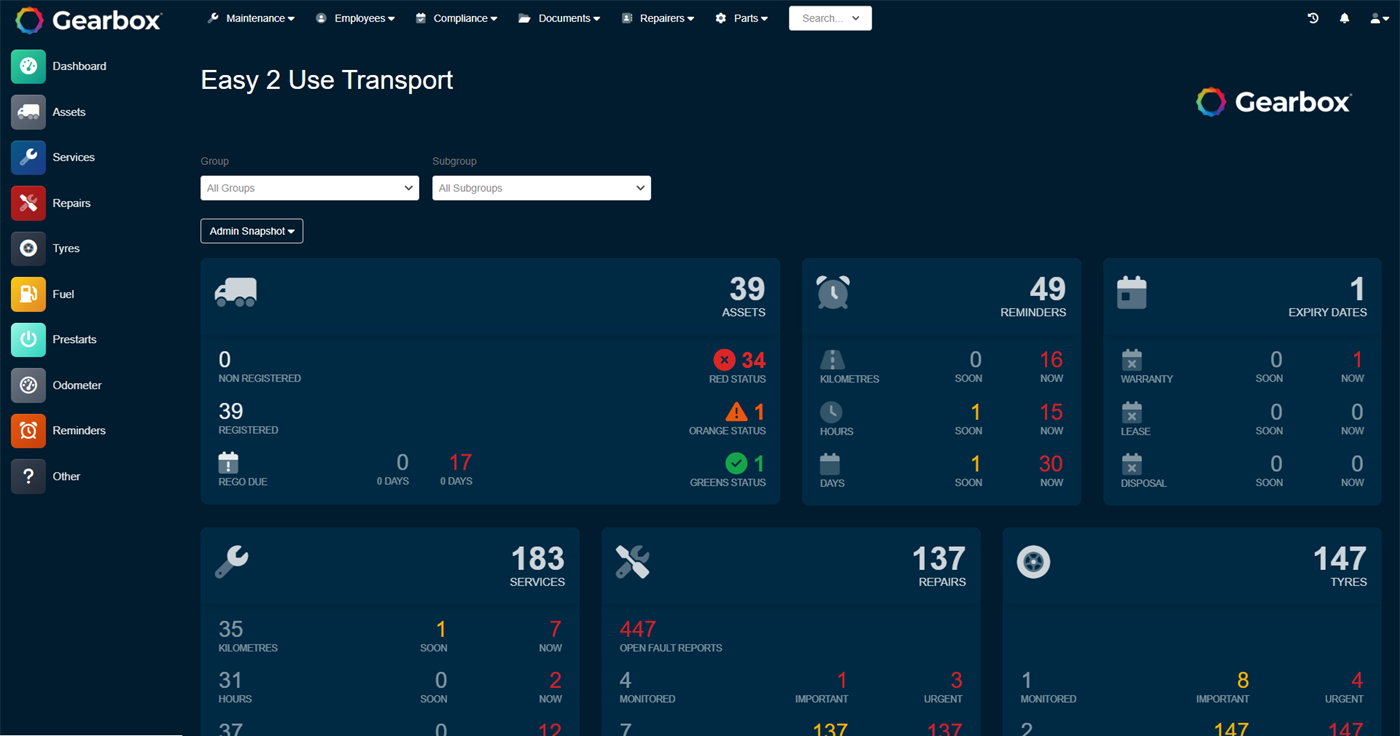Click the red X status icon
This screenshot has height=736, width=1400.
(x=724, y=360)
